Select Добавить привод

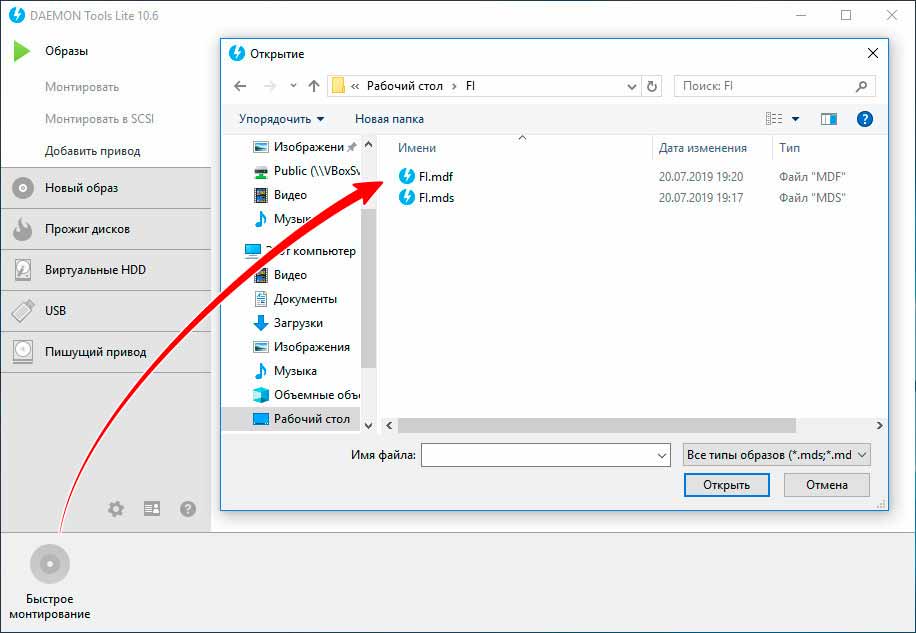click(92, 151)
